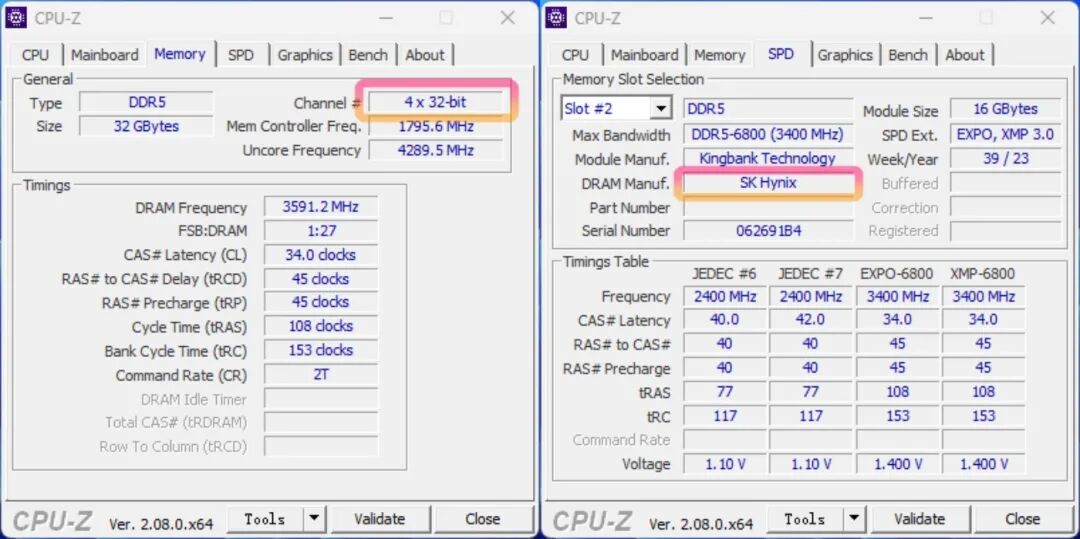
Task: Click the empty DRAM Idle Timer field
Action: pos(320,399)
